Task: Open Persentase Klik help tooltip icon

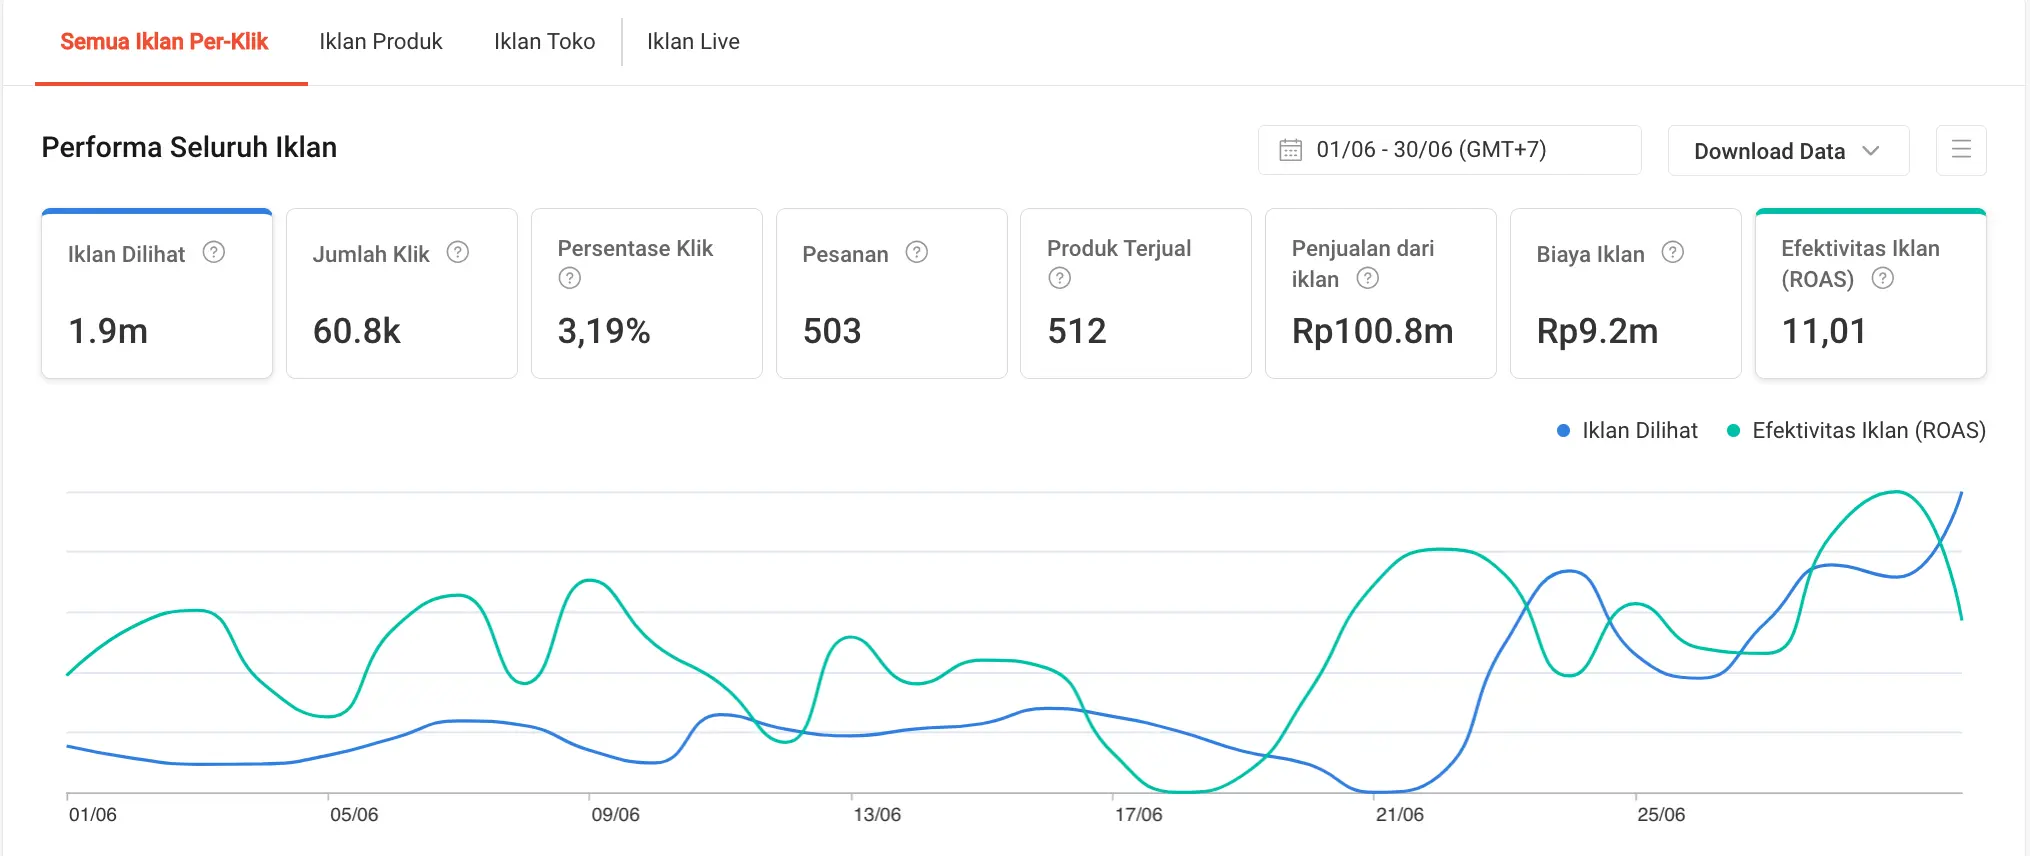Action: [570, 278]
